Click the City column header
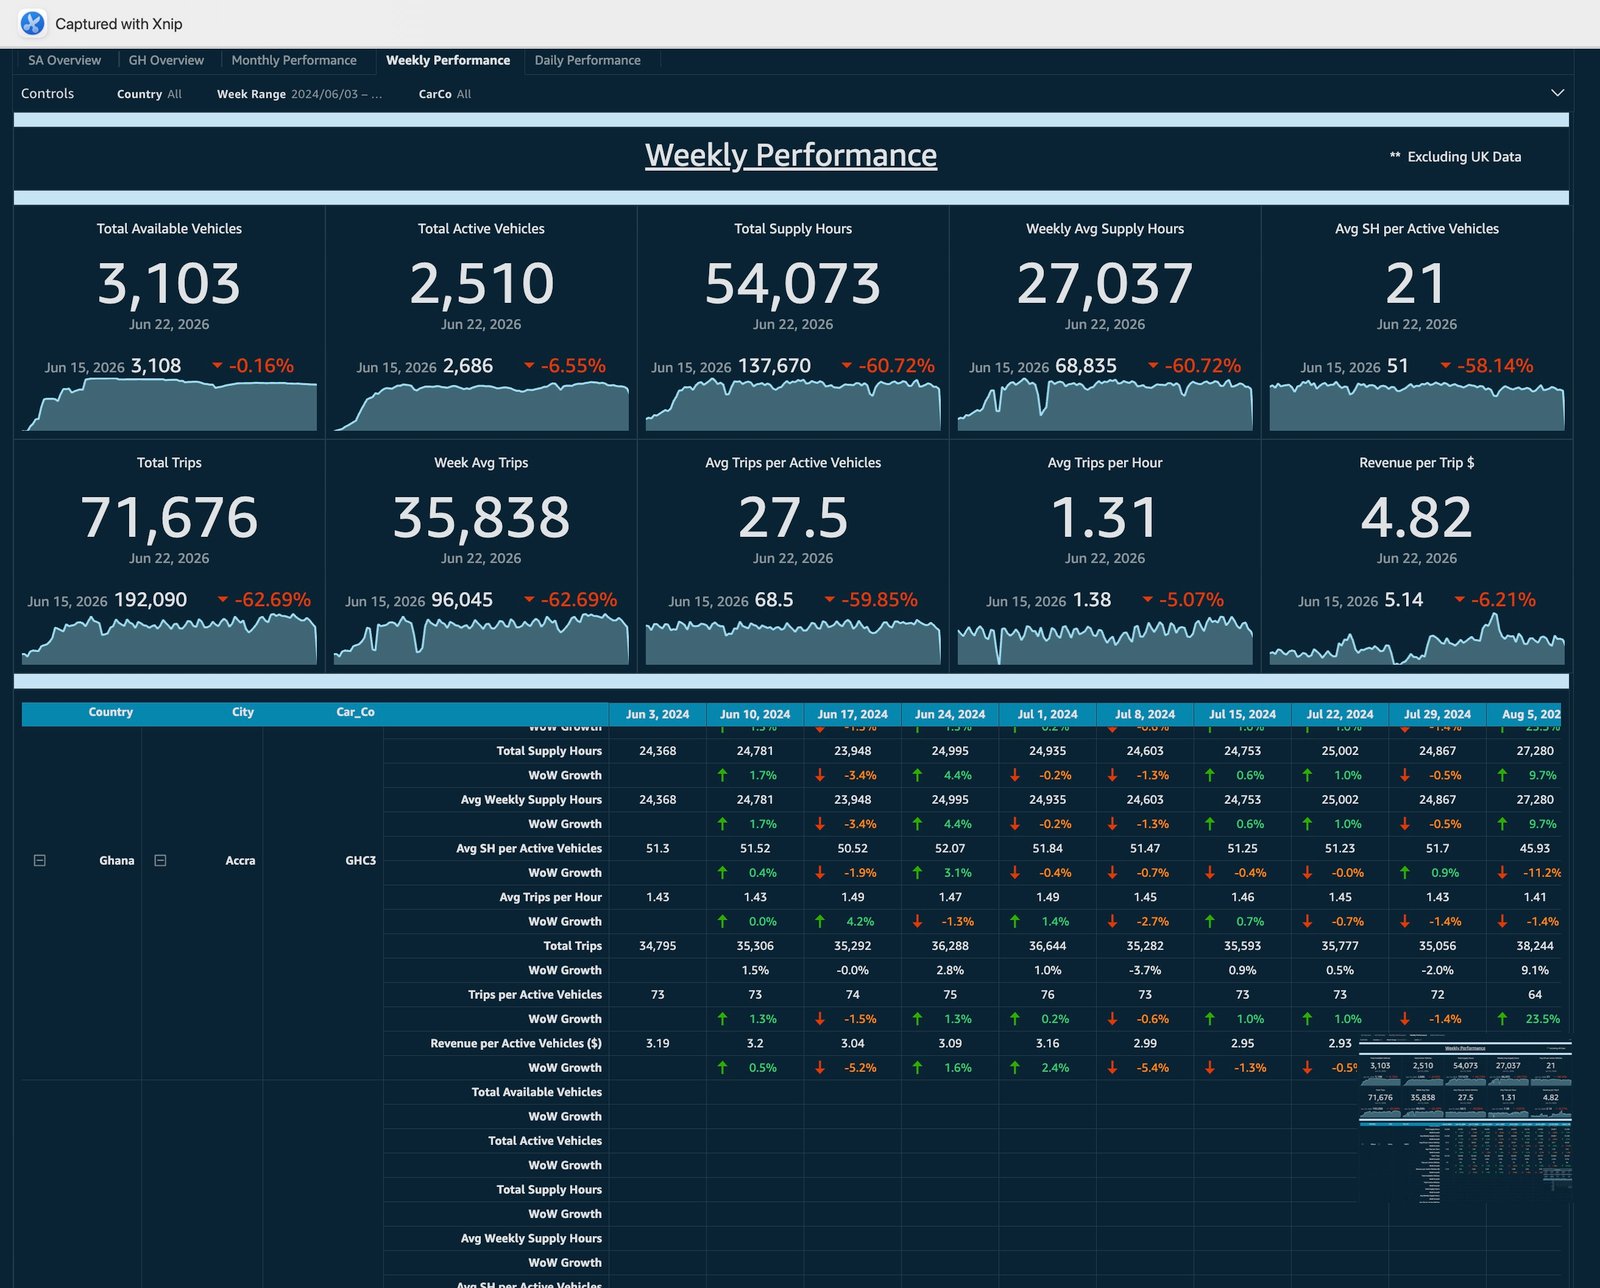The width and height of the screenshot is (1600, 1288). click(x=243, y=712)
